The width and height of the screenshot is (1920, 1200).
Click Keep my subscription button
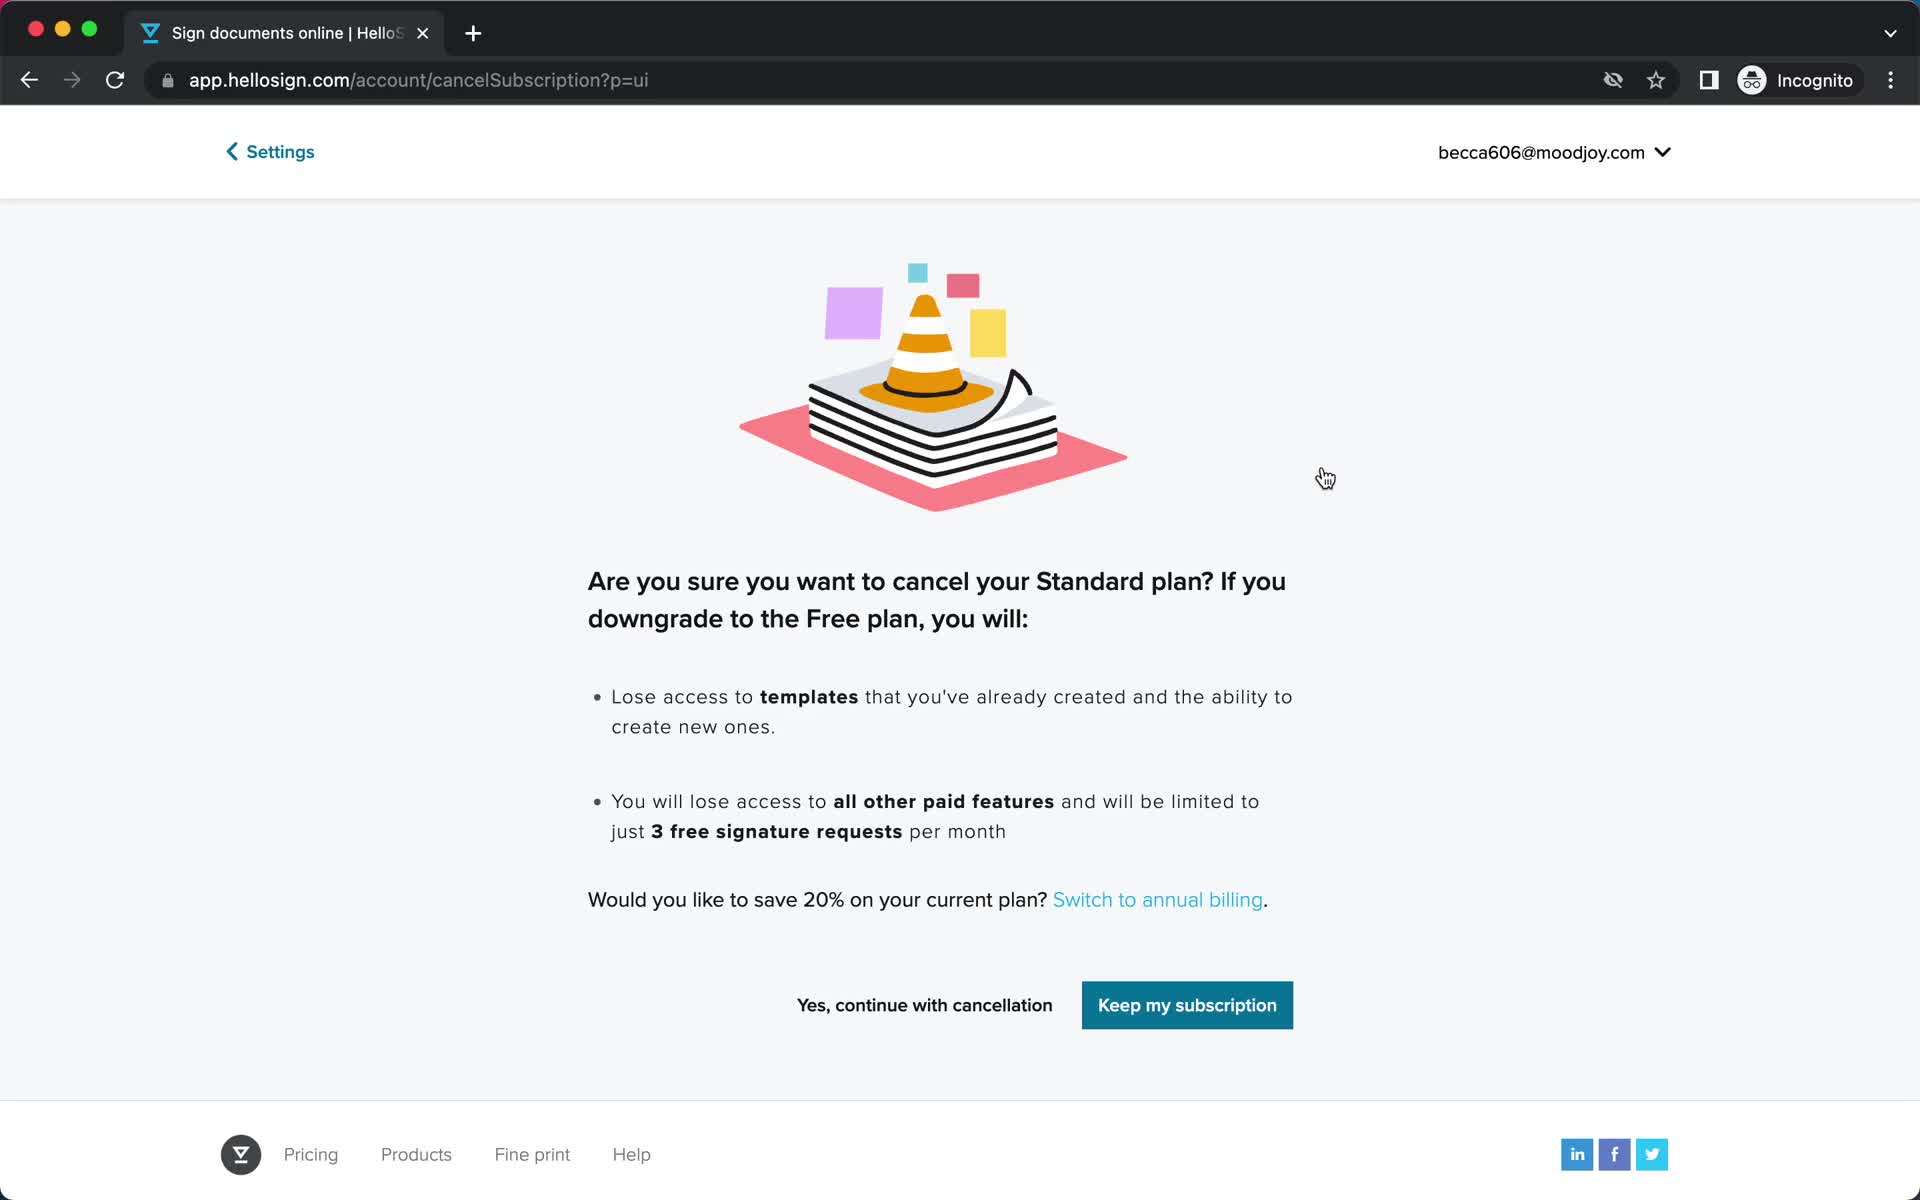point(1186,1005)
